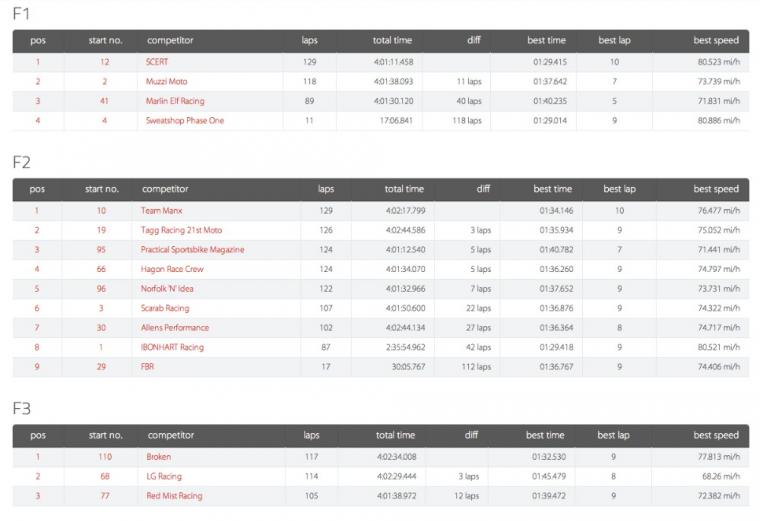Select the Scarab Racing link
This screenshot has height=522, width=760.
coord(165,308)
